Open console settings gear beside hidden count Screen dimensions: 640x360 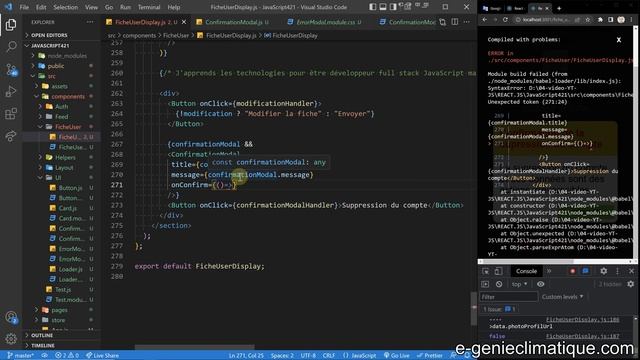[631, 284]
